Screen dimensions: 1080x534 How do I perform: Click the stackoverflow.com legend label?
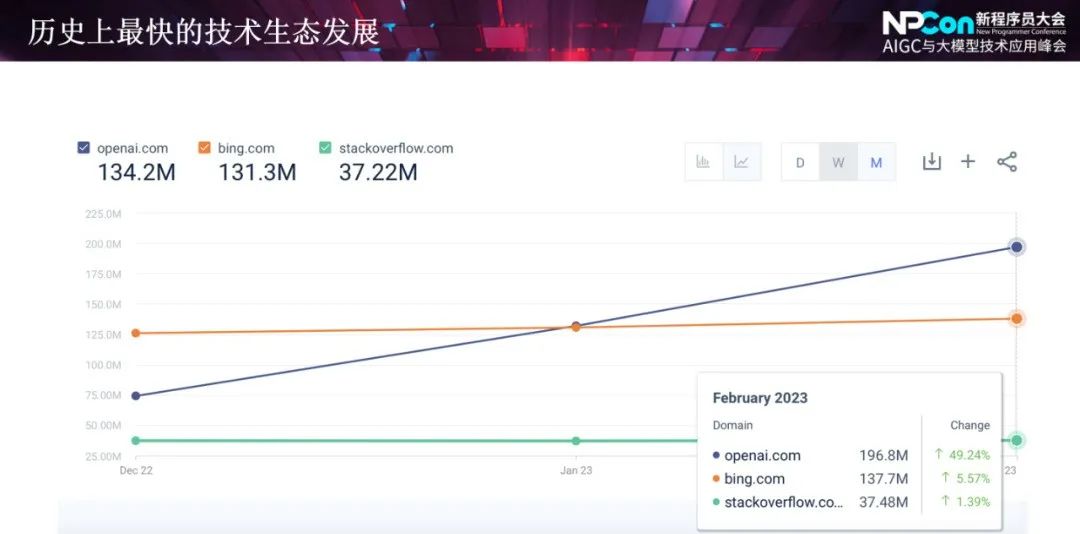[396, 148]
